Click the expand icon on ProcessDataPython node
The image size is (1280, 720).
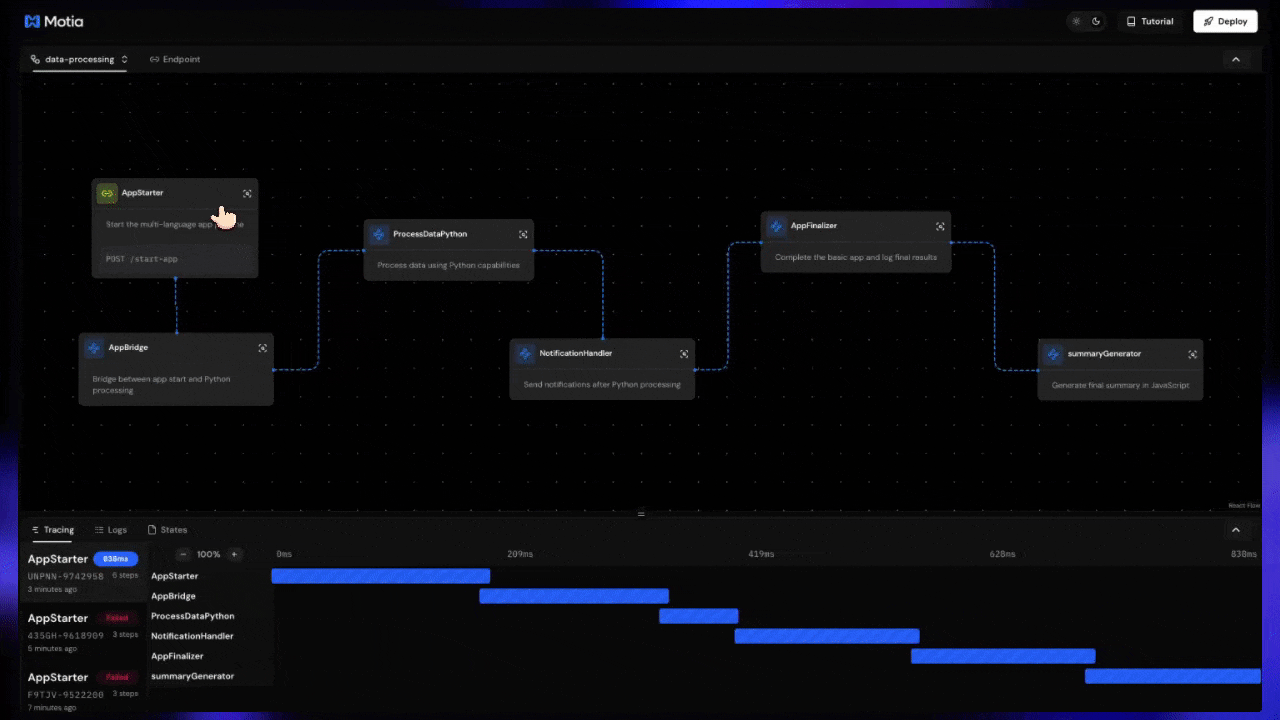pos(523,233)
